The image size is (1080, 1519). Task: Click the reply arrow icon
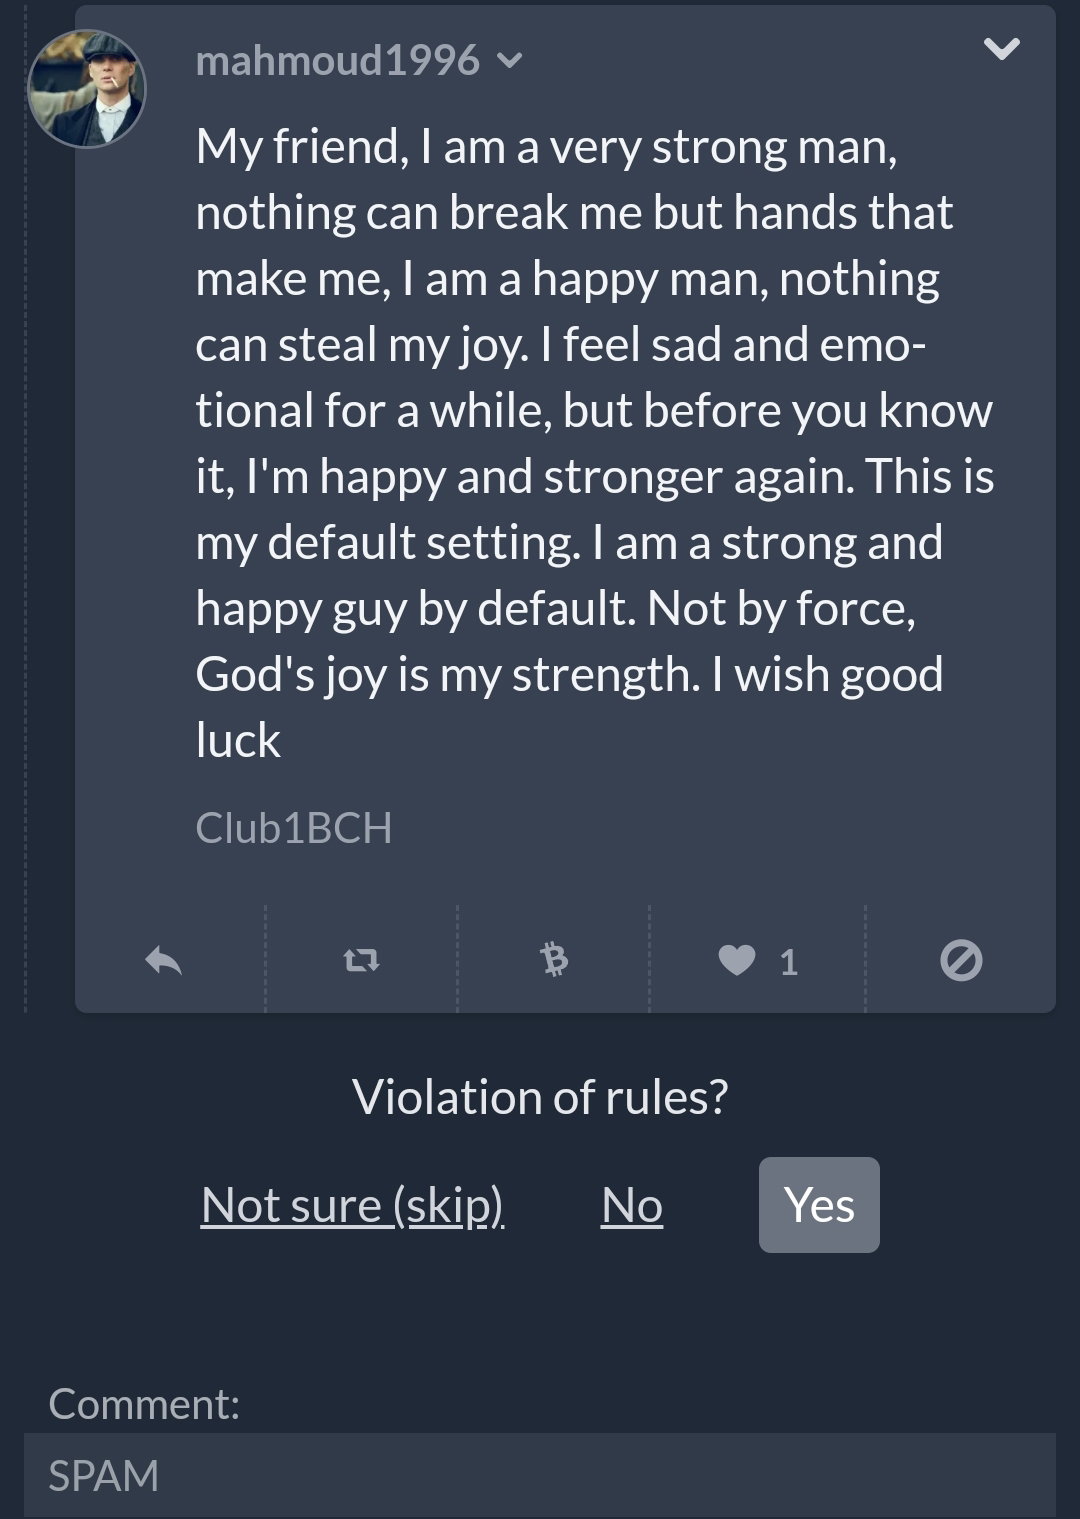pyautogui.click(x=163, y=961)
